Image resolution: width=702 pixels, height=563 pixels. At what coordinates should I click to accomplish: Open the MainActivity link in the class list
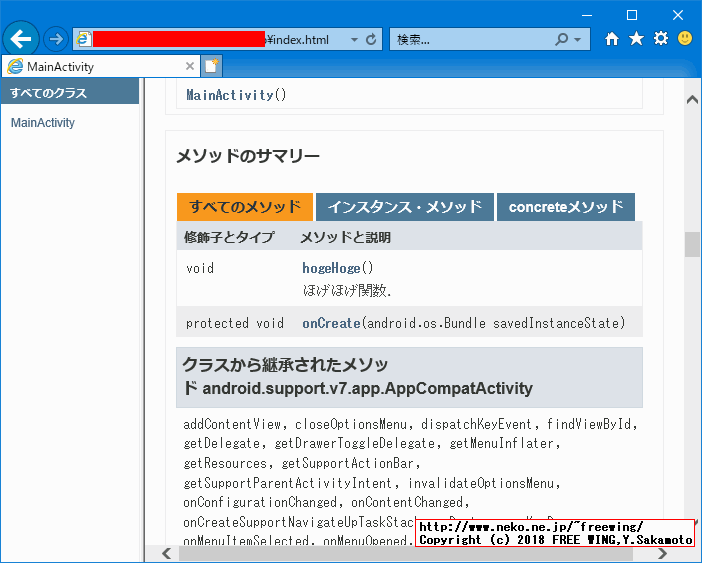[x=43, y=123]
